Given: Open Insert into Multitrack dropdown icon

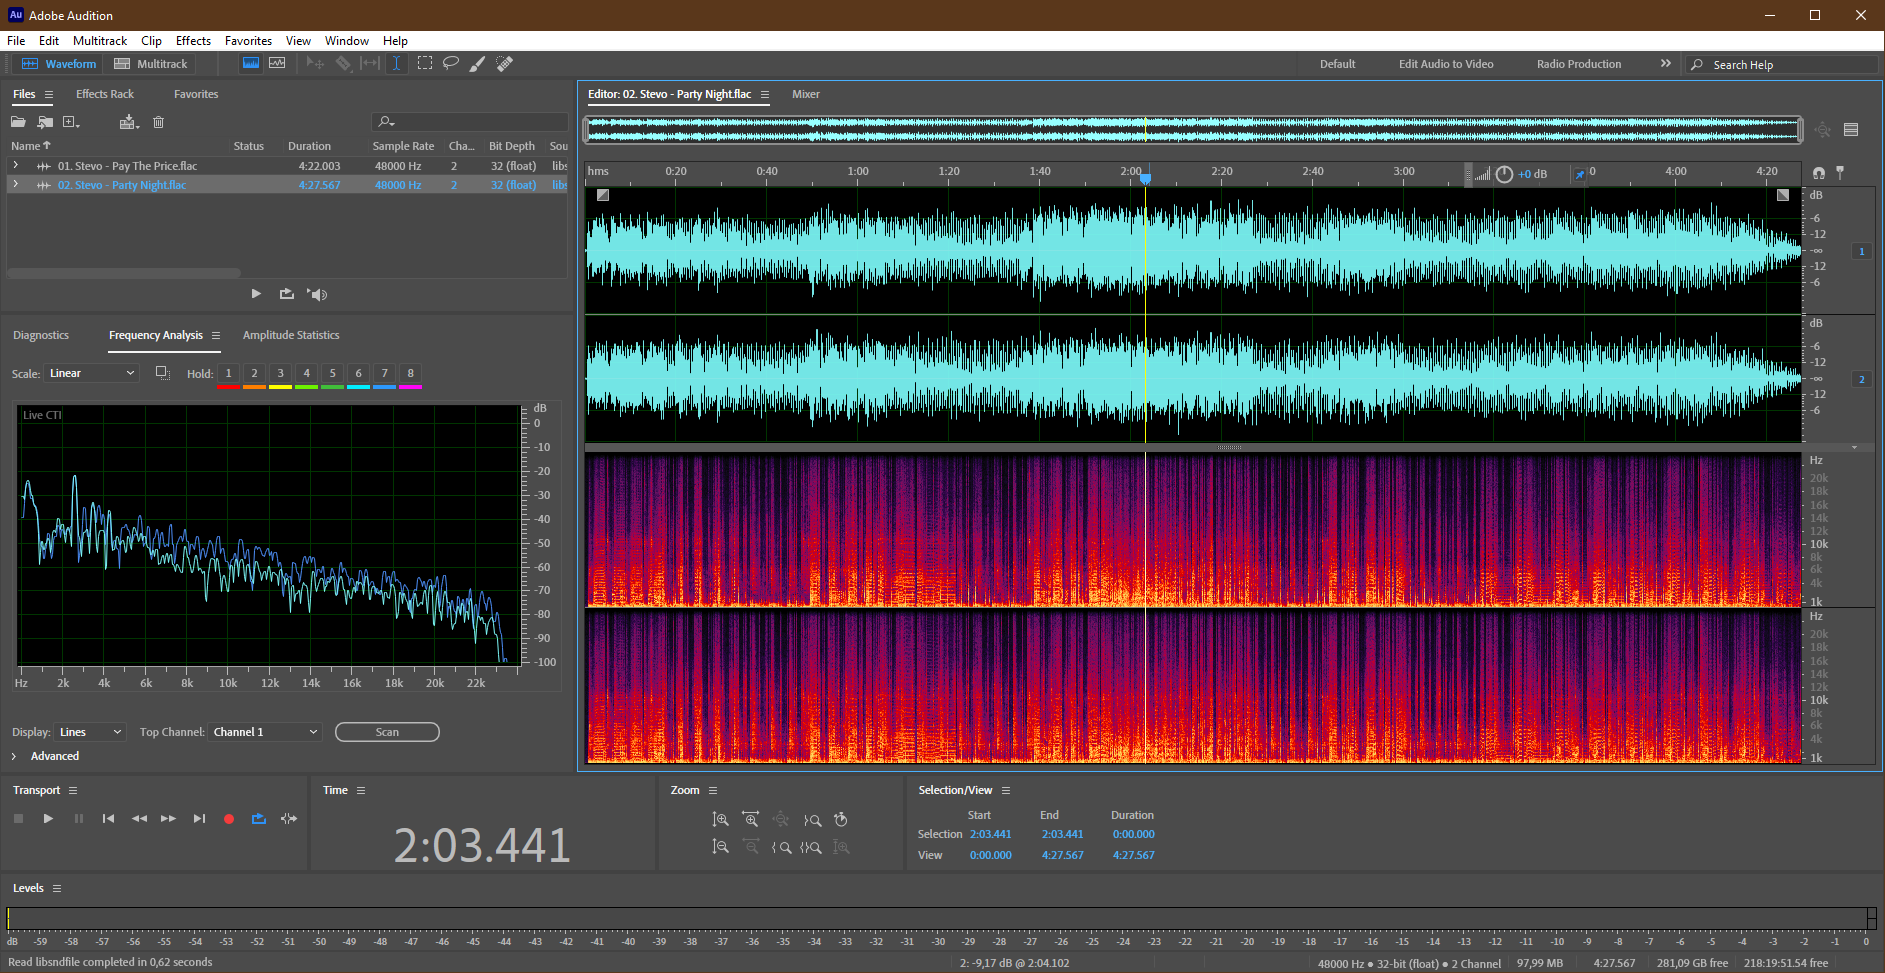Looking at the screenshot, I should tap(129, 122).
